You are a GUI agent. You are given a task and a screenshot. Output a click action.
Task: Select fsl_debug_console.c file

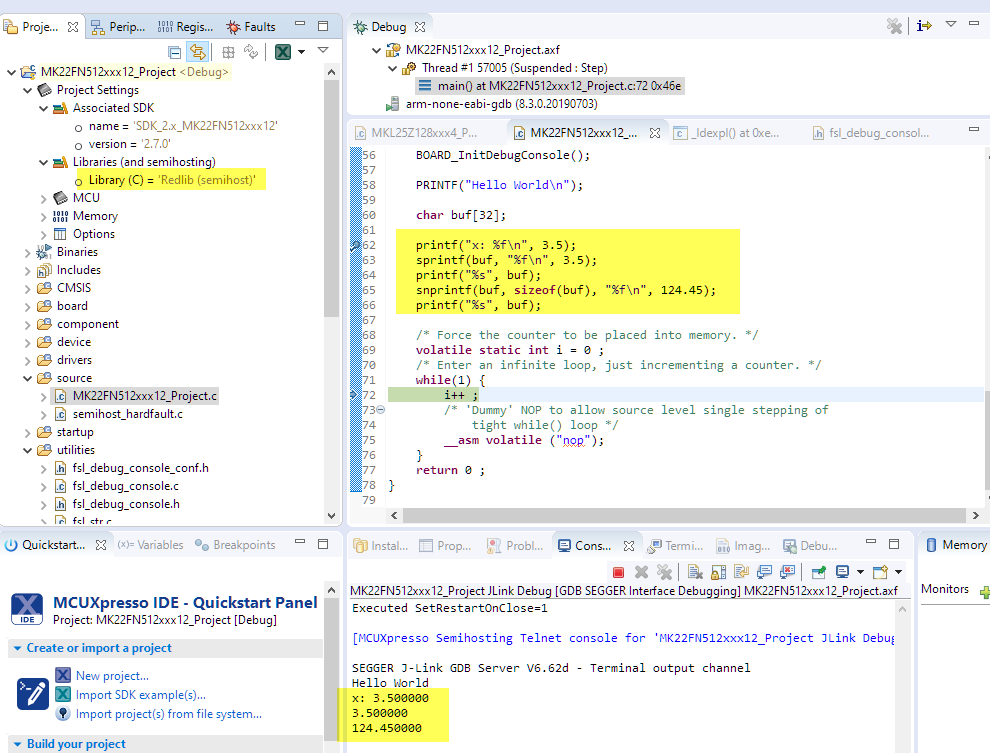pos(125,486)
